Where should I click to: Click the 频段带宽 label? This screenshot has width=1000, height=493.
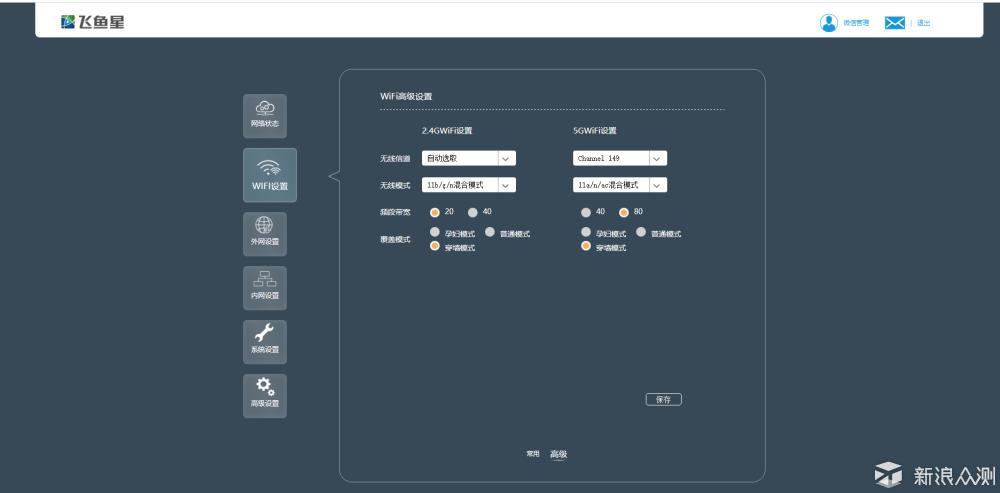tap(395, 212)
